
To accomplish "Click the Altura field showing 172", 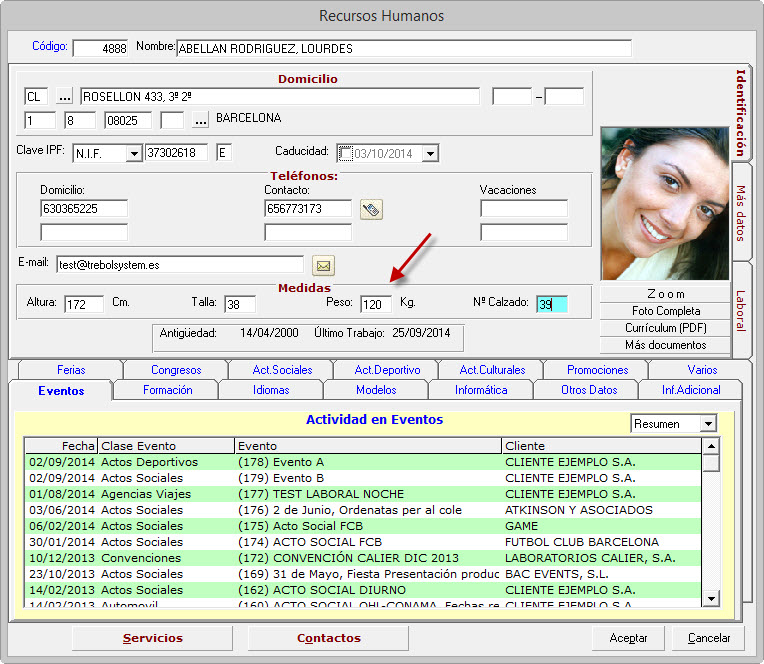I will click(x=84, y=304).
